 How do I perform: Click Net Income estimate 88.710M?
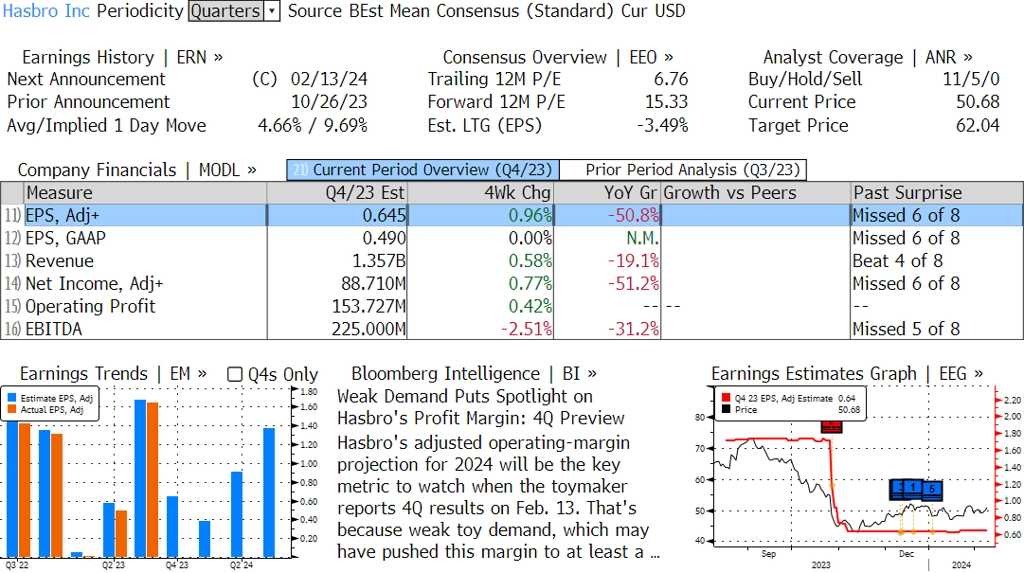click(374, 284)
